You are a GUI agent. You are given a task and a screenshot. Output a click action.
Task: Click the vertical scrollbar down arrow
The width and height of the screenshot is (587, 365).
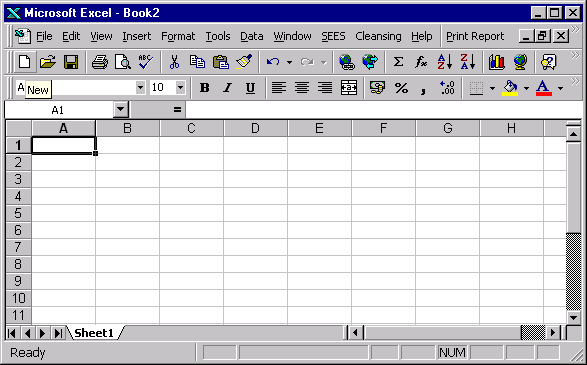point(573,317)
